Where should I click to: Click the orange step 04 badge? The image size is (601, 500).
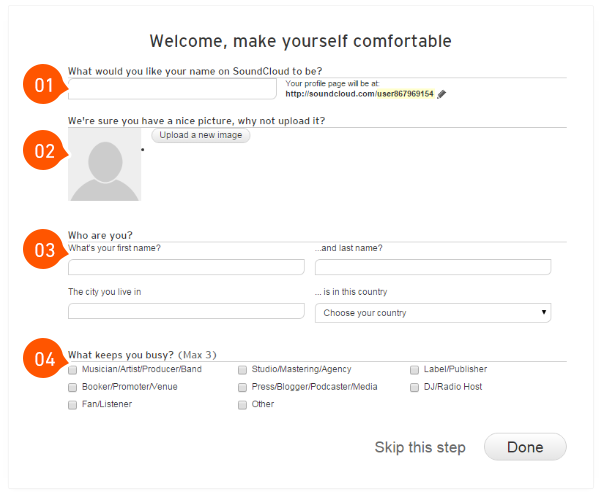click(x=43, y=359)
